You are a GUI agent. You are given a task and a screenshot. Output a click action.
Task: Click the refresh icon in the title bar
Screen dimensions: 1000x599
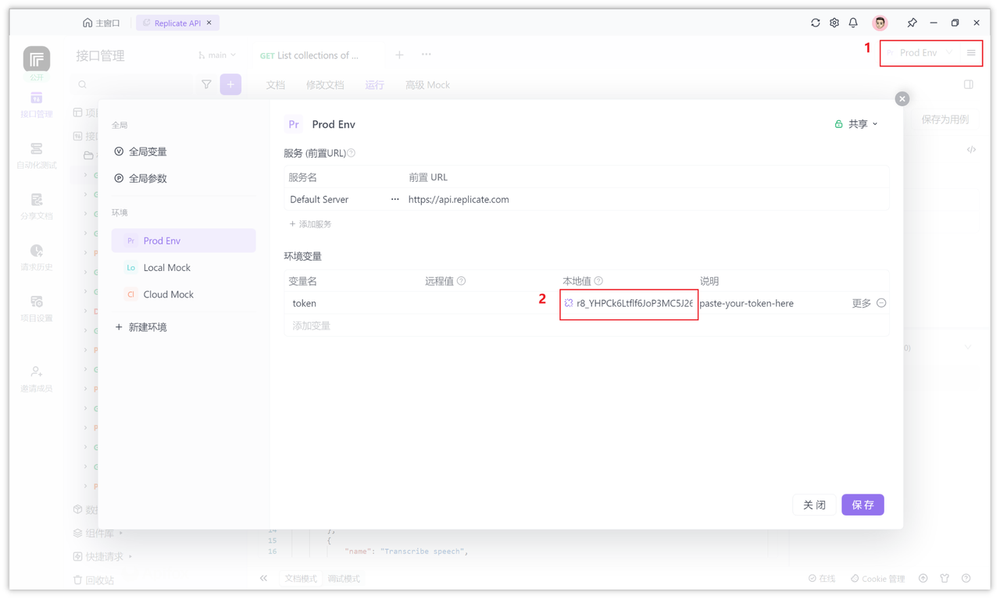[814, 22]
